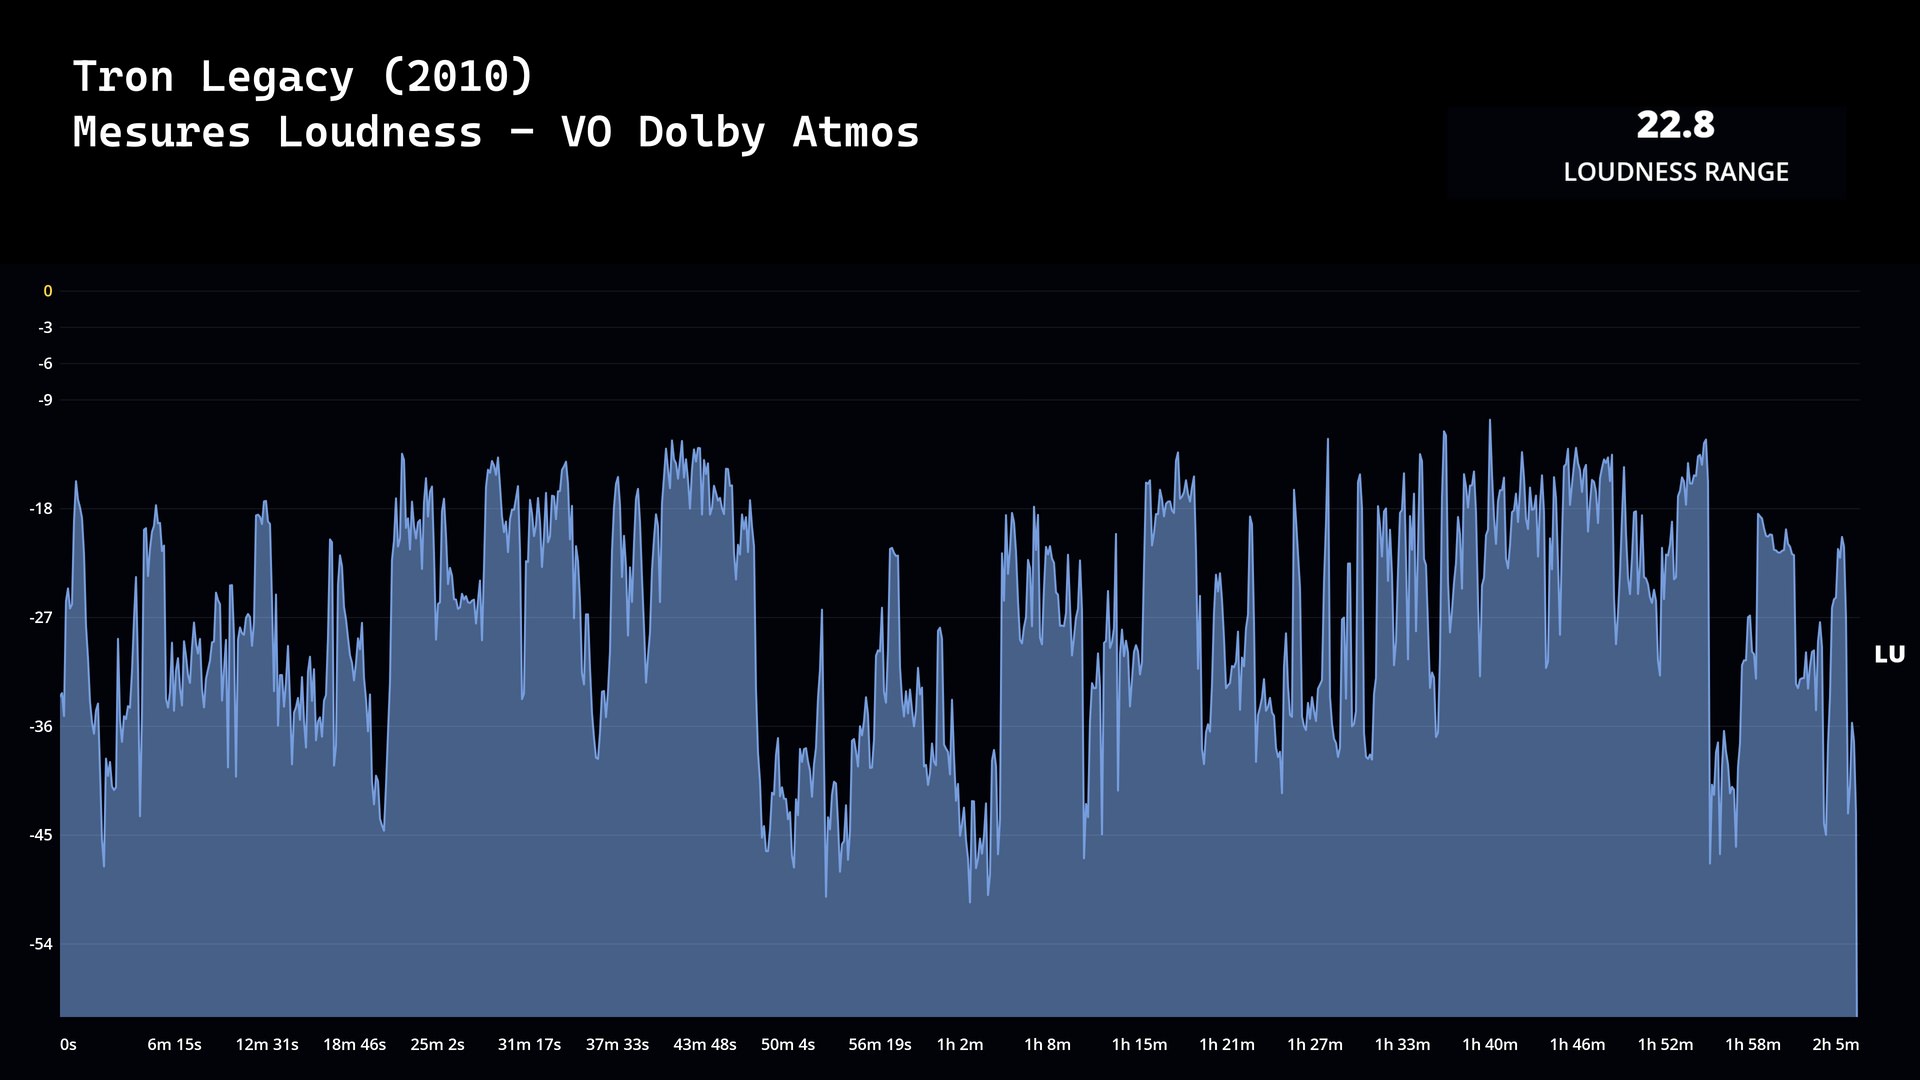The height and width of the screenshot is (1080, 1920).
Task: Select the 1h 2m time marker
Action: [x=959, y=1044]
